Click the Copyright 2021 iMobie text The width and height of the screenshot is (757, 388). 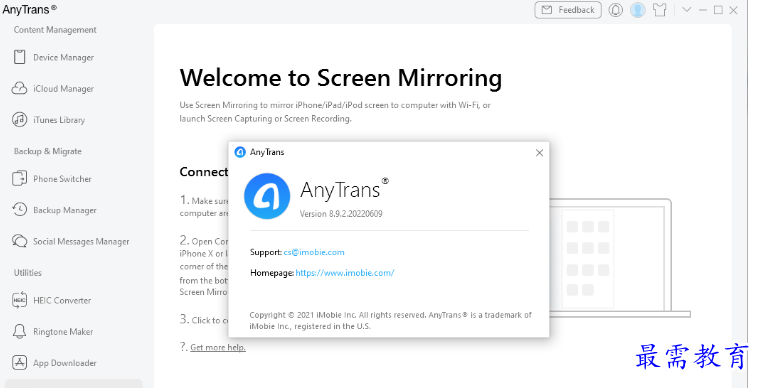point(390,320)
